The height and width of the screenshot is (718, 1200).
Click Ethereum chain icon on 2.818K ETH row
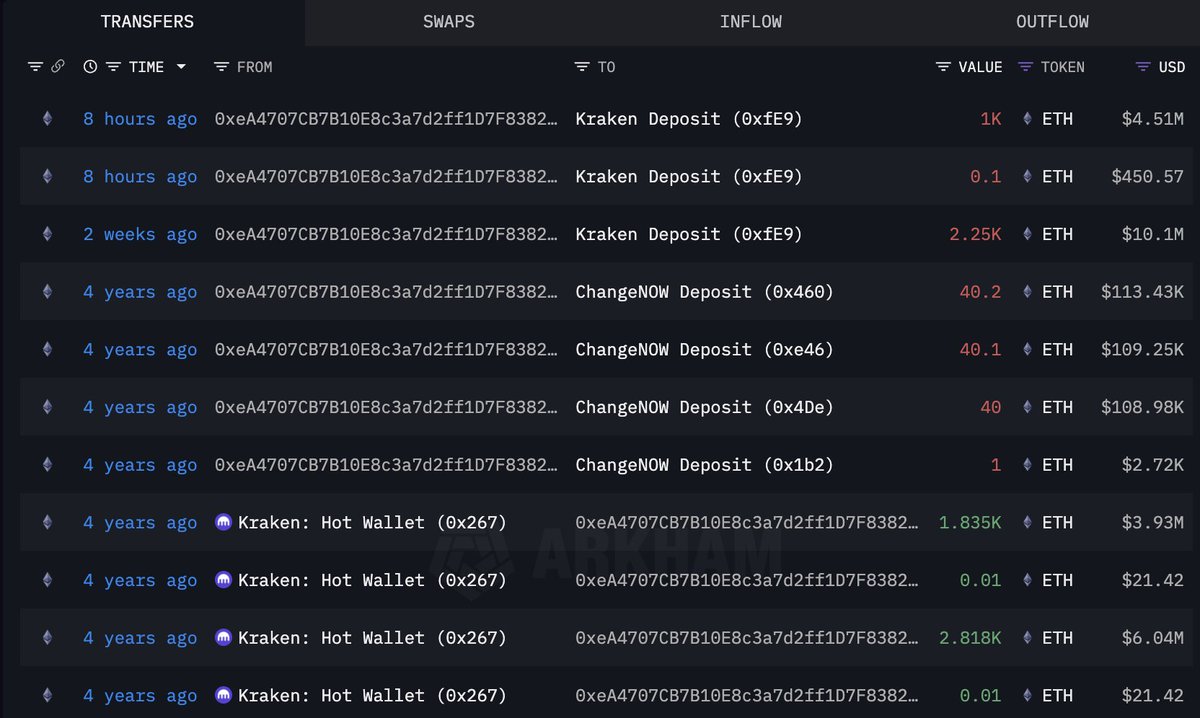(47, 638)
